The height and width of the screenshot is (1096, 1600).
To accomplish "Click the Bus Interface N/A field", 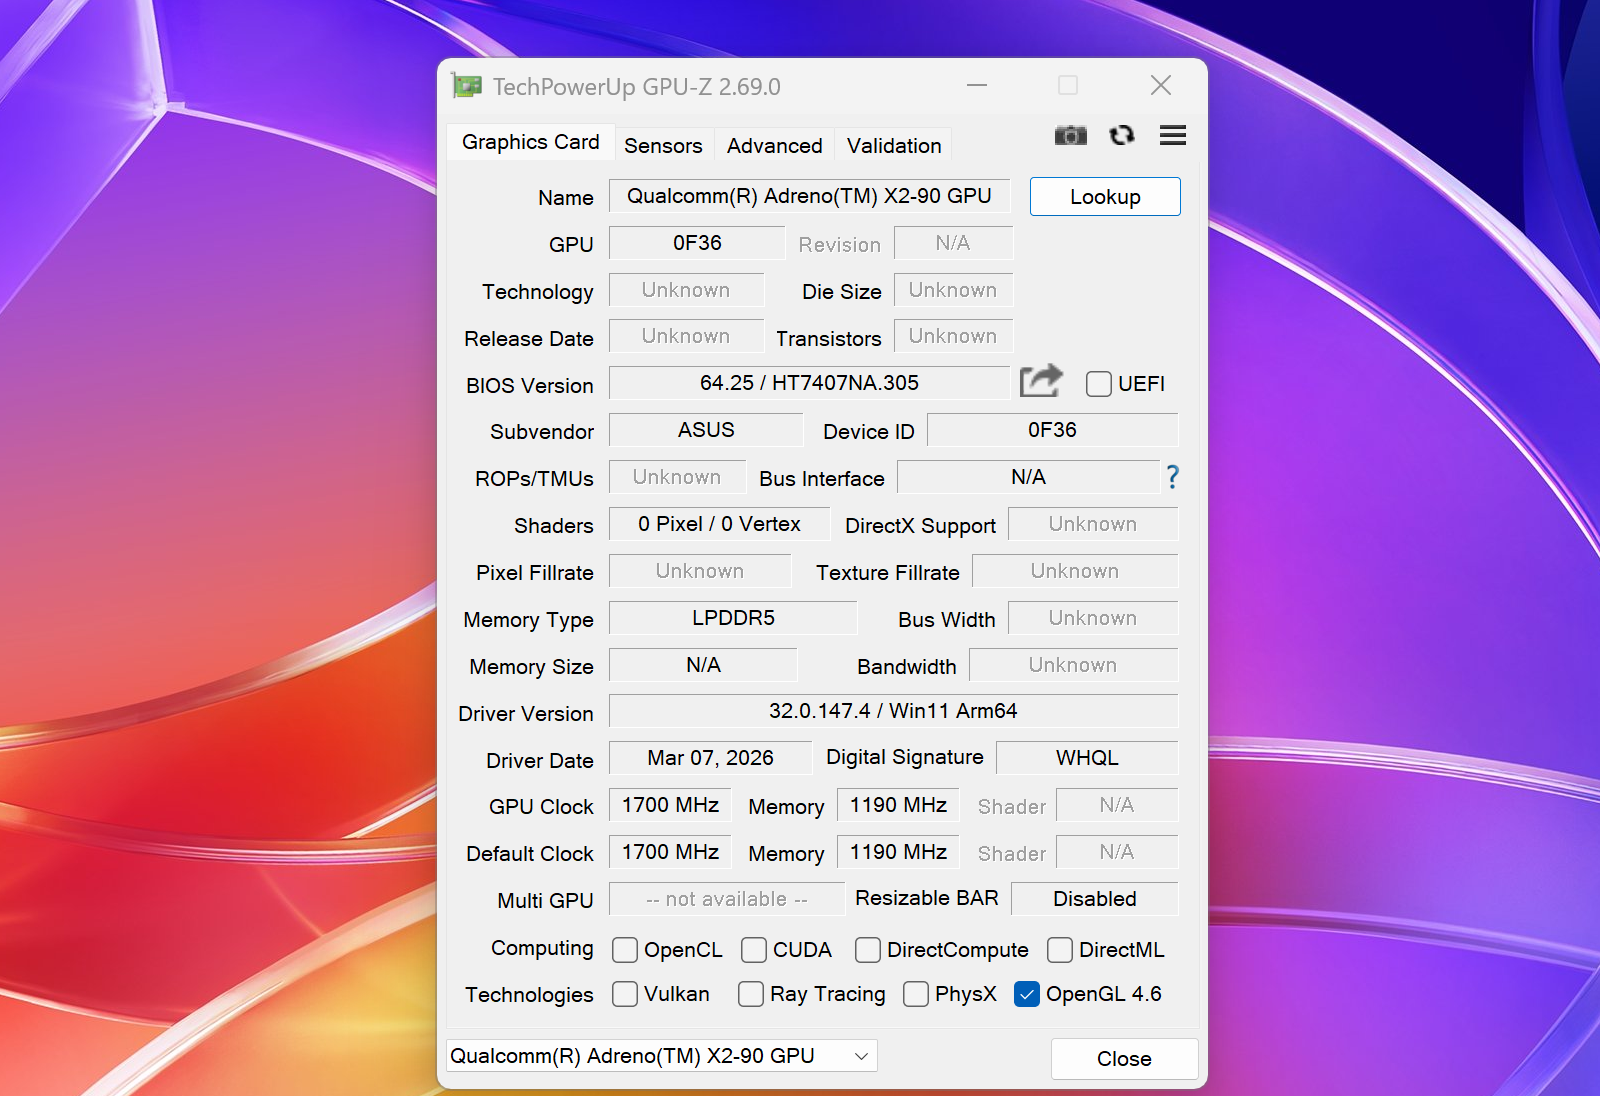I will point(1028,477).
